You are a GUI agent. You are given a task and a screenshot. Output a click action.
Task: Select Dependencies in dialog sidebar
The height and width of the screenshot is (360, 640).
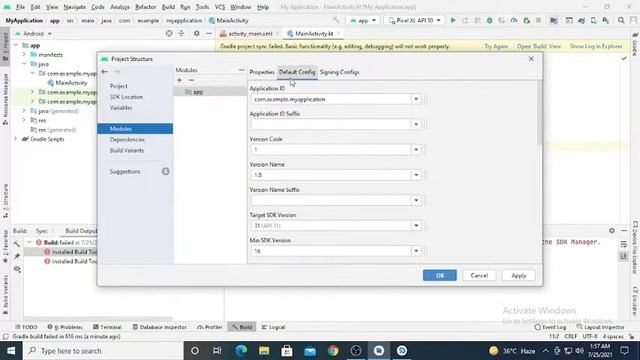(x=127, y=140)
